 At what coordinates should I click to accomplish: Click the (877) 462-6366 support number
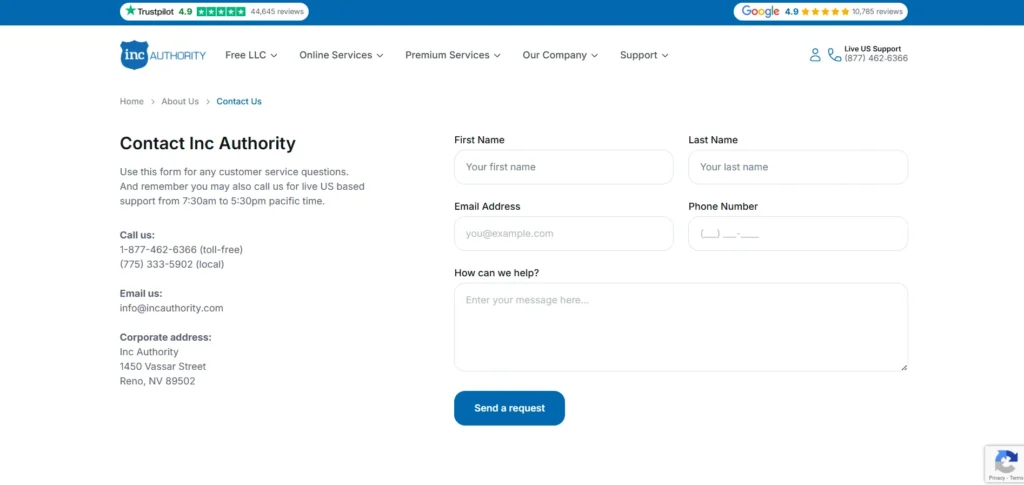click(876, 59)
